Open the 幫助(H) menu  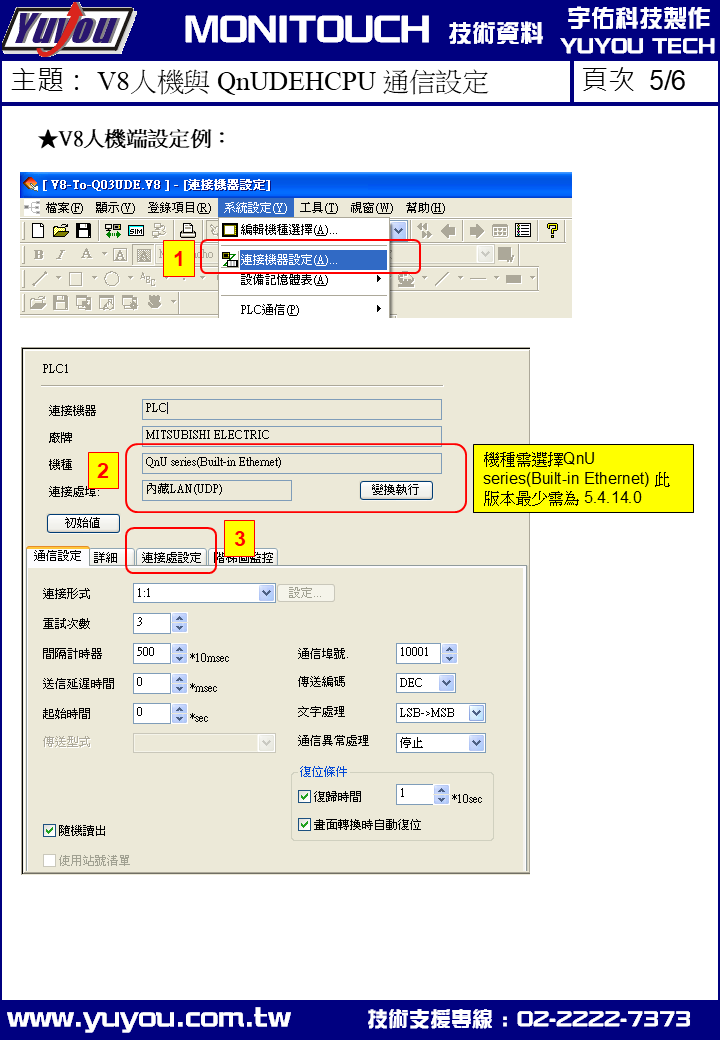click(x=426, y=208)
